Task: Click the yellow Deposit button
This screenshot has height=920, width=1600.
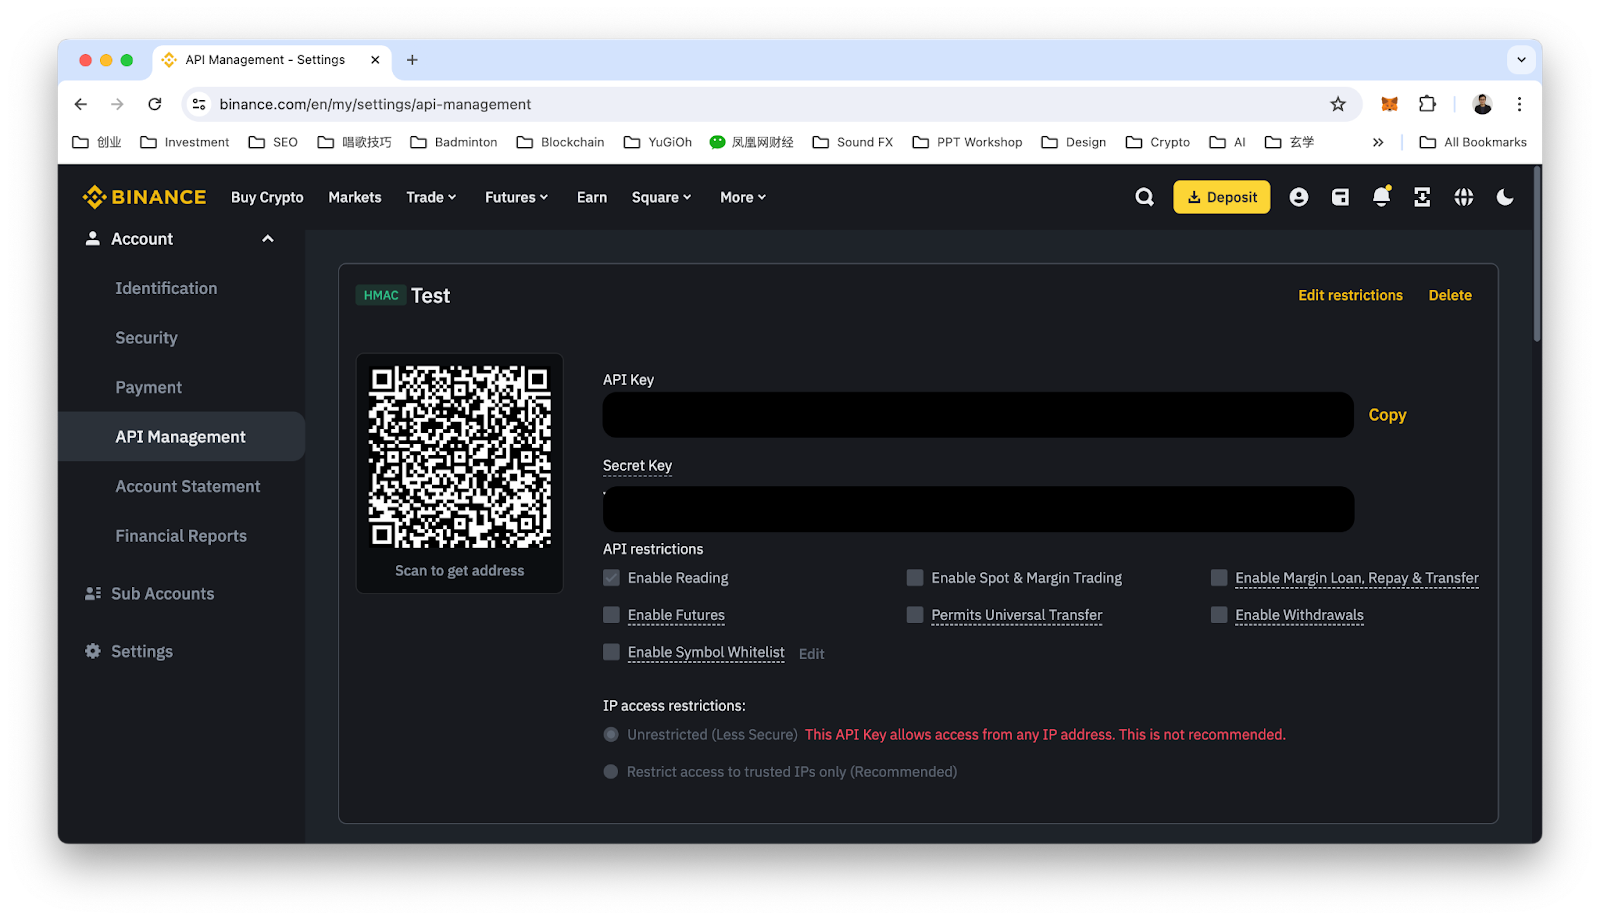Action: 1222,197
